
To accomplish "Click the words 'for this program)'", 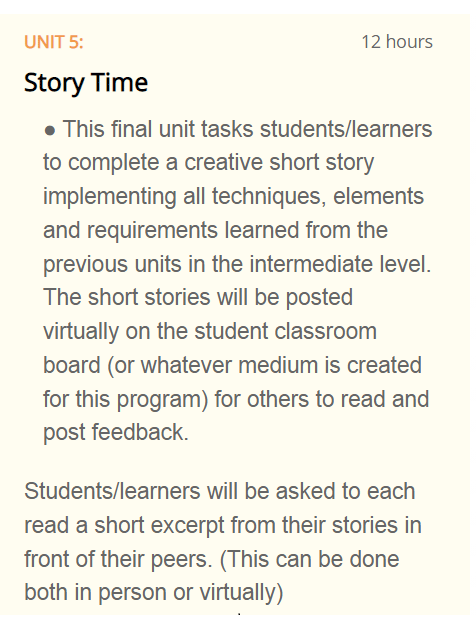I will tap(126, 399).
